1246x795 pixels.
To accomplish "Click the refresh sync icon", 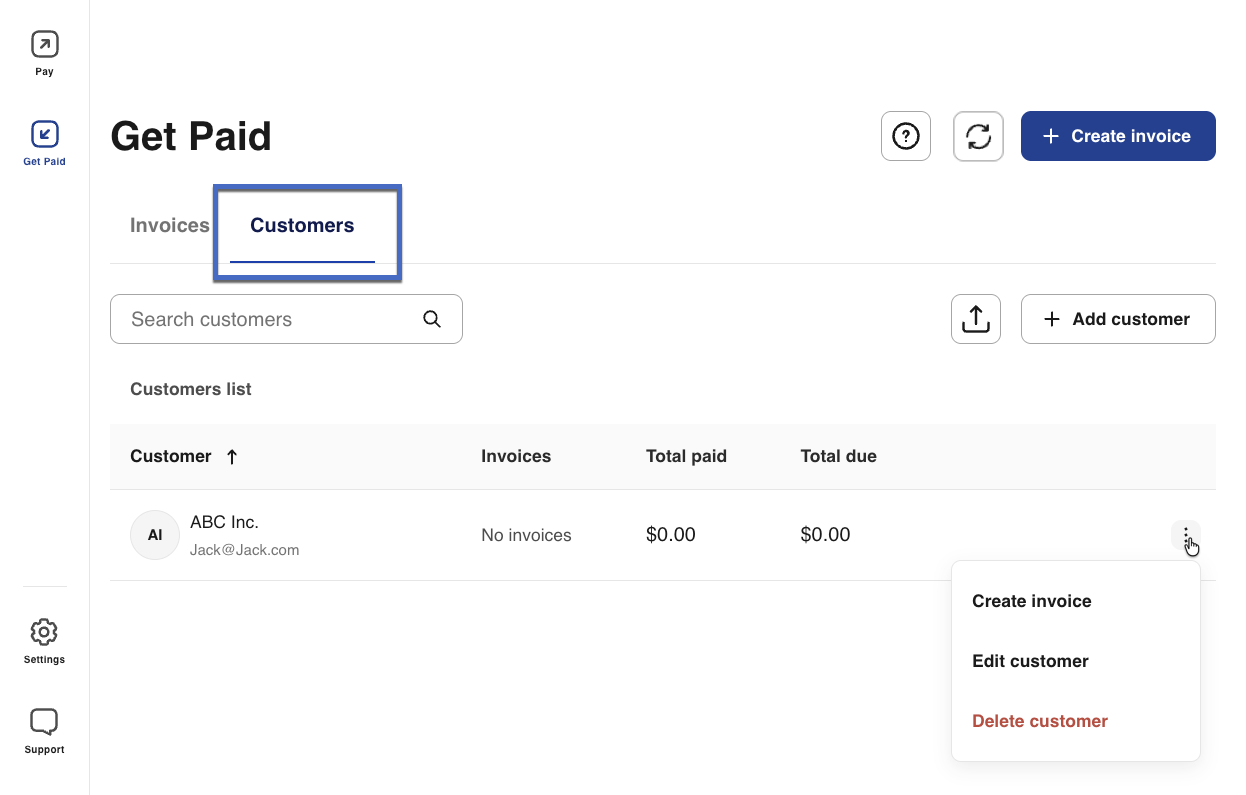I will pyautogui.click(x=978, y=136).
